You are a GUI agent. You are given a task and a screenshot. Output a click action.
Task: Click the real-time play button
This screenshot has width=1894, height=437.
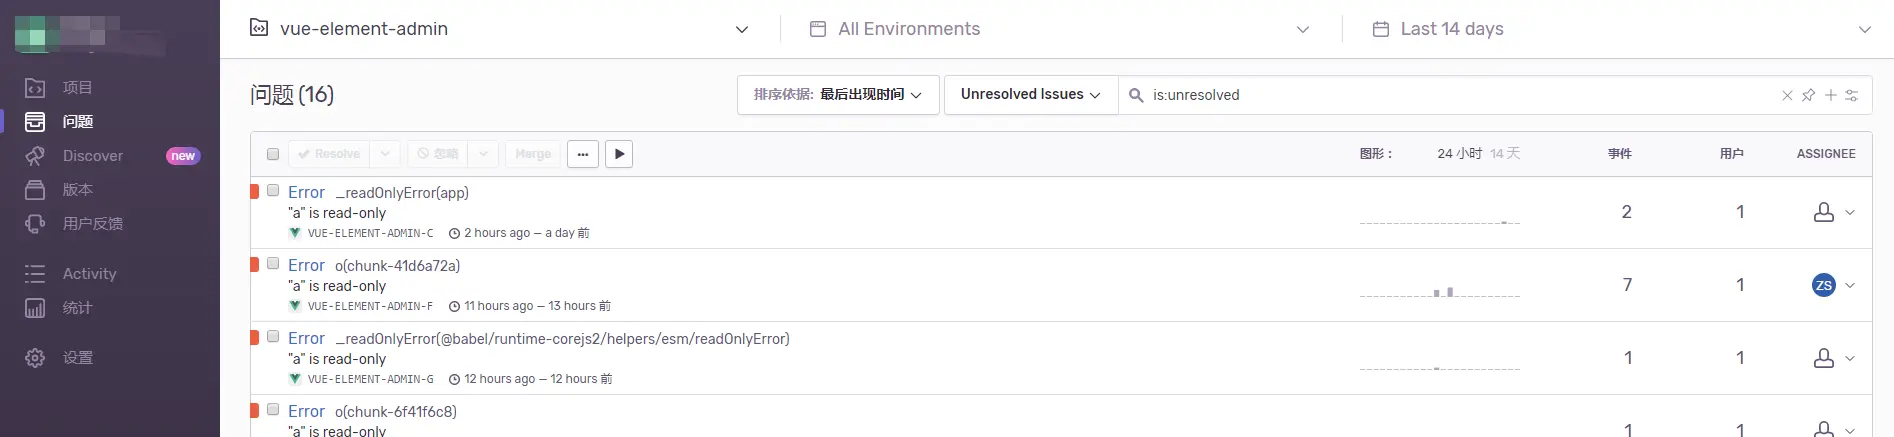coord(619,154)
